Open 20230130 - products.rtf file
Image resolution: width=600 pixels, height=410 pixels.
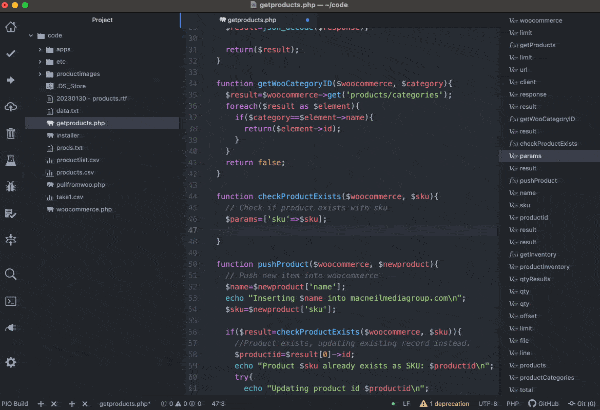(91, 98)
